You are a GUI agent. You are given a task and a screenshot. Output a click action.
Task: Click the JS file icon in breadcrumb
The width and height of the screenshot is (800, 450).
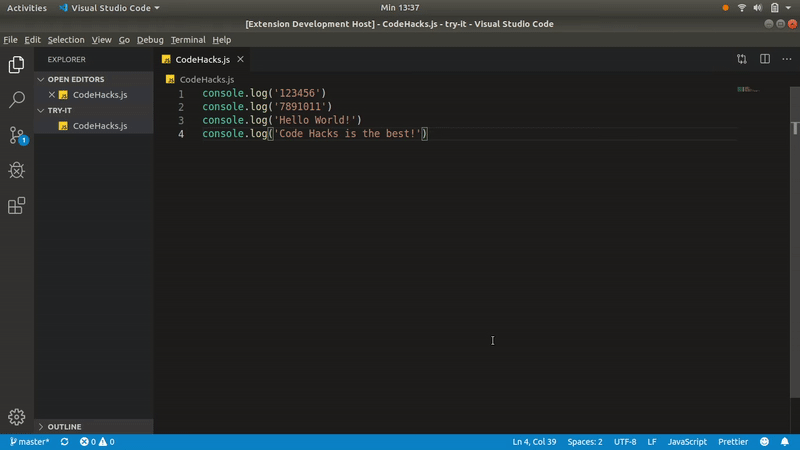pos(170,80)
